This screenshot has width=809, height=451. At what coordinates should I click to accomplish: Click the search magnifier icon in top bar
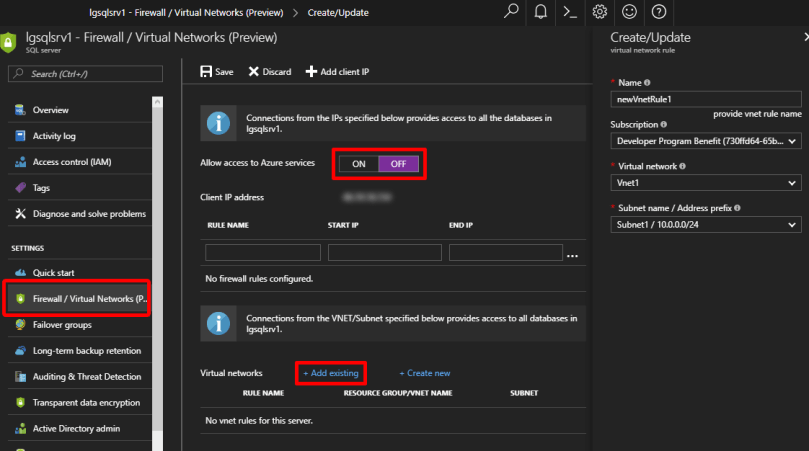(x=511, y=12)
